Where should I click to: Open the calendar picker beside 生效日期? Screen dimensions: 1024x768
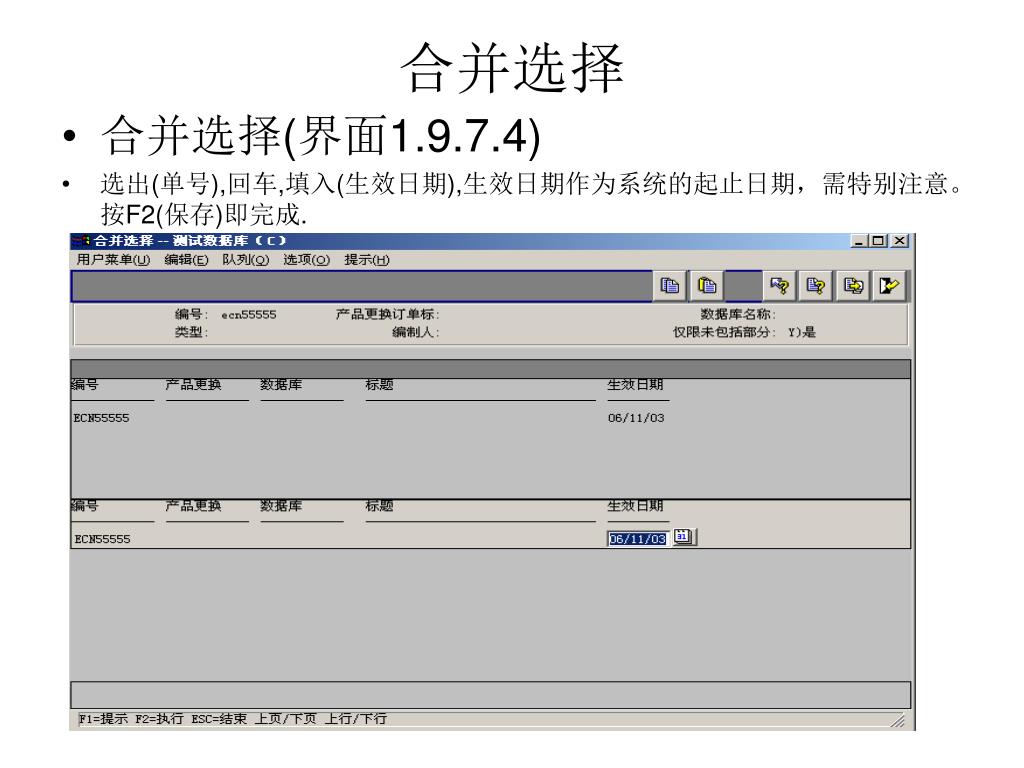(x=684, y=537)
